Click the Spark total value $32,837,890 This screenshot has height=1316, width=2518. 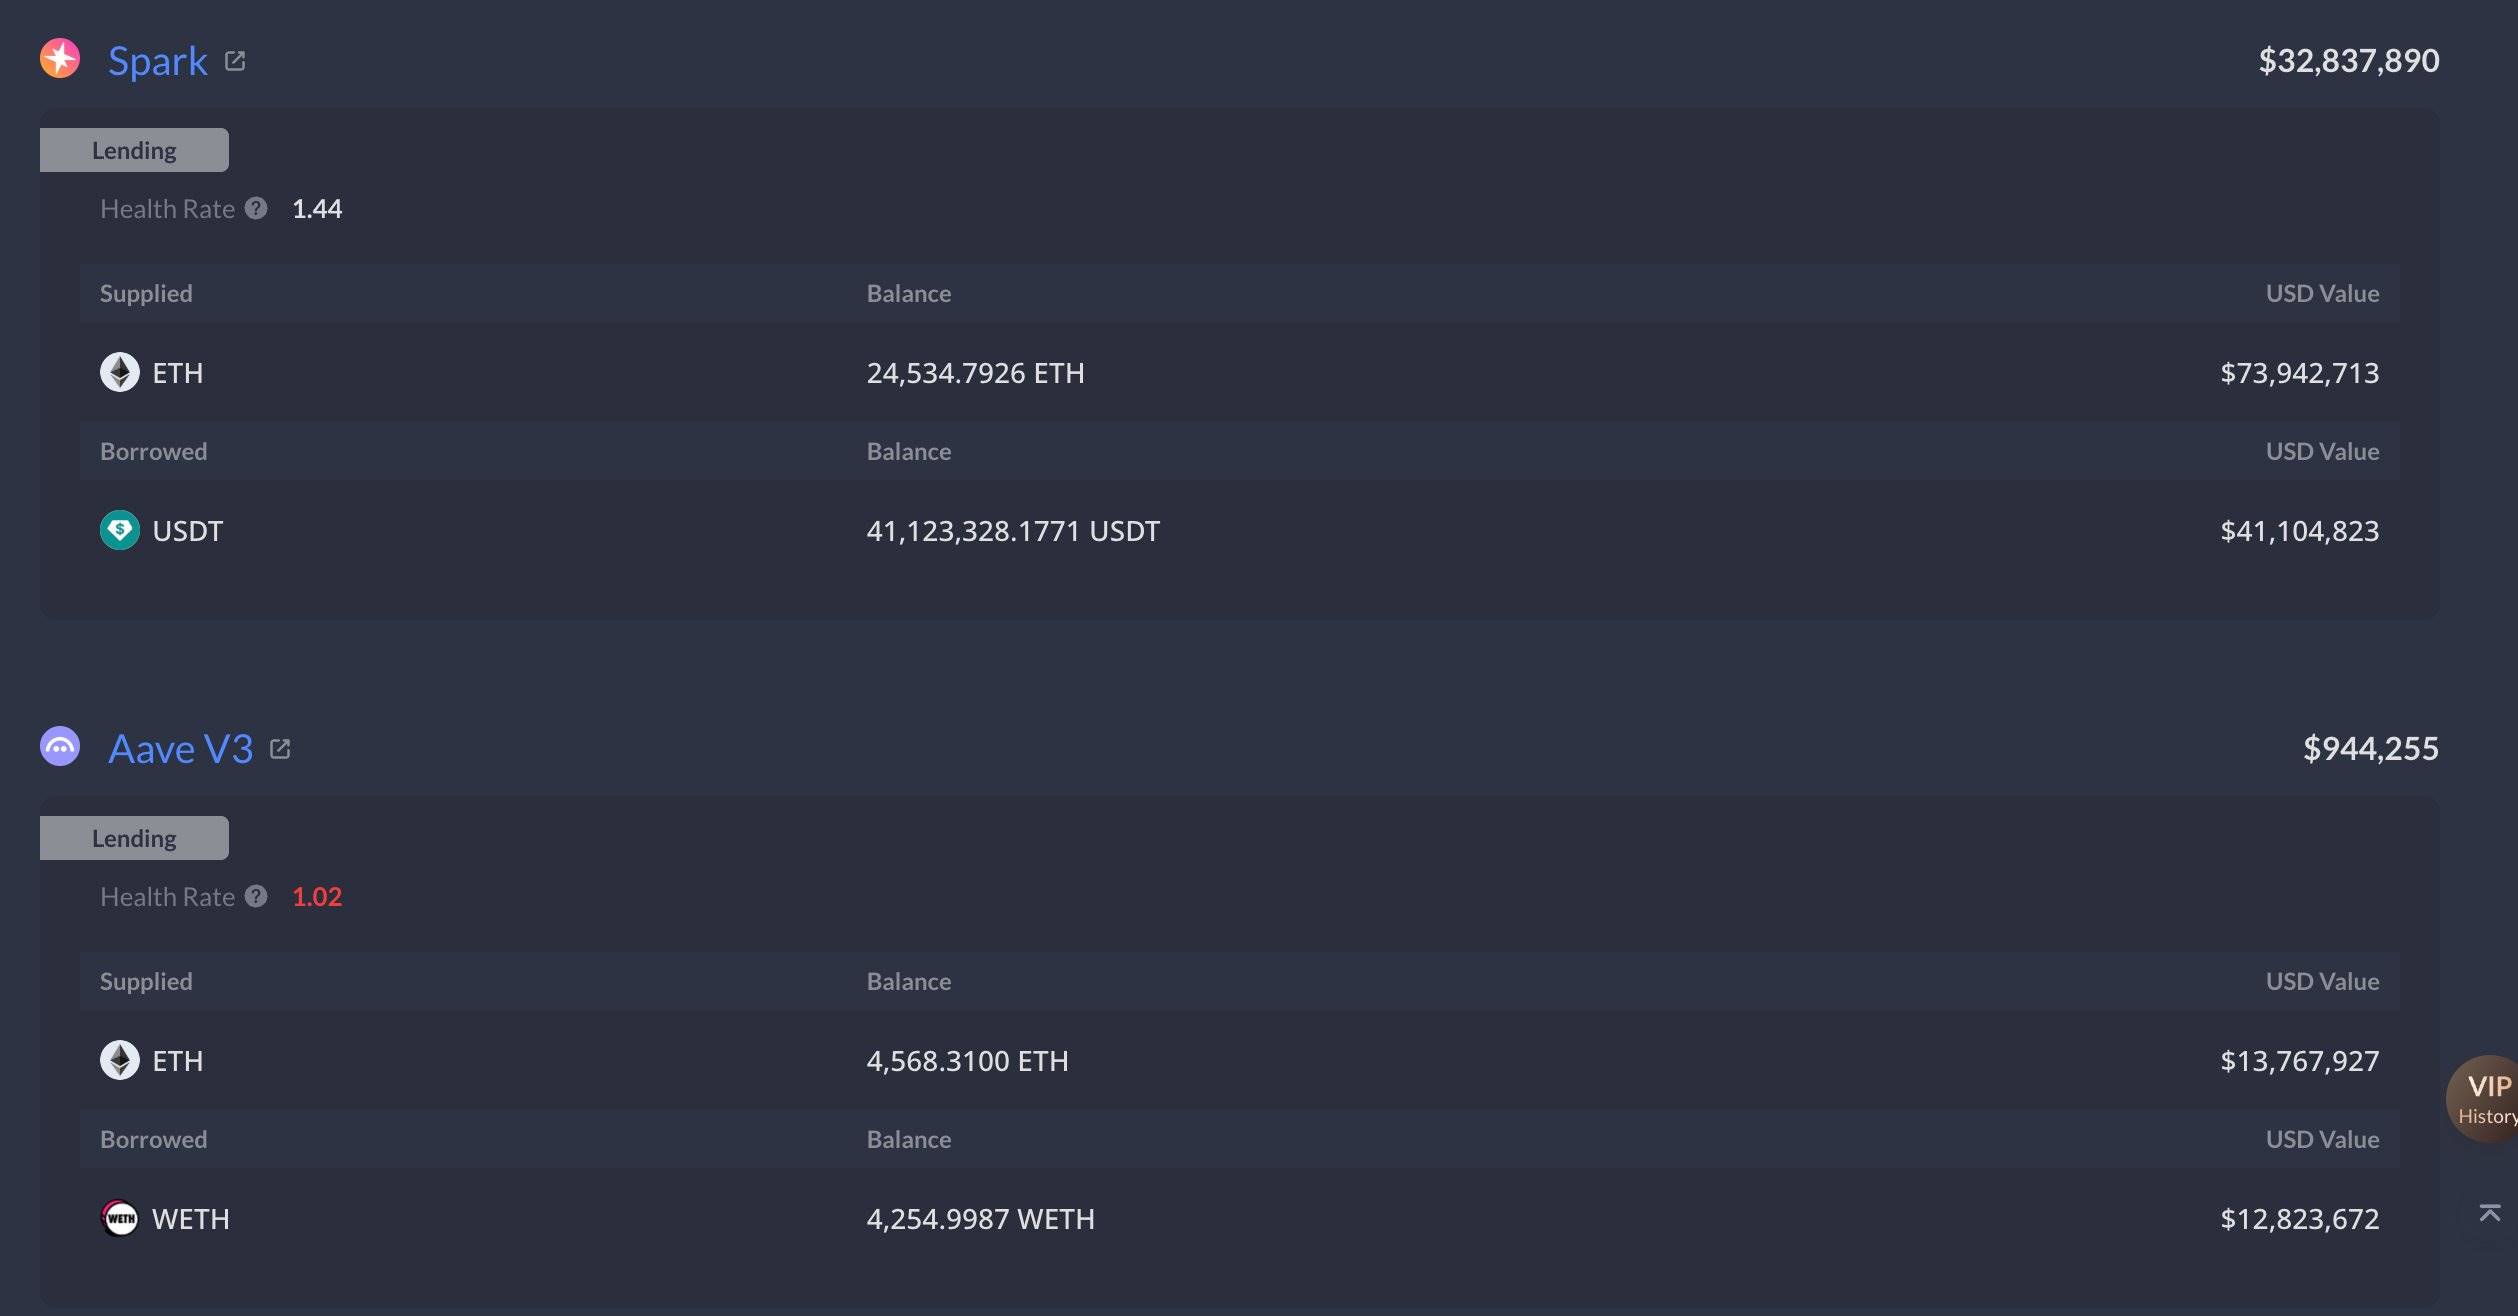(2348, 61)
